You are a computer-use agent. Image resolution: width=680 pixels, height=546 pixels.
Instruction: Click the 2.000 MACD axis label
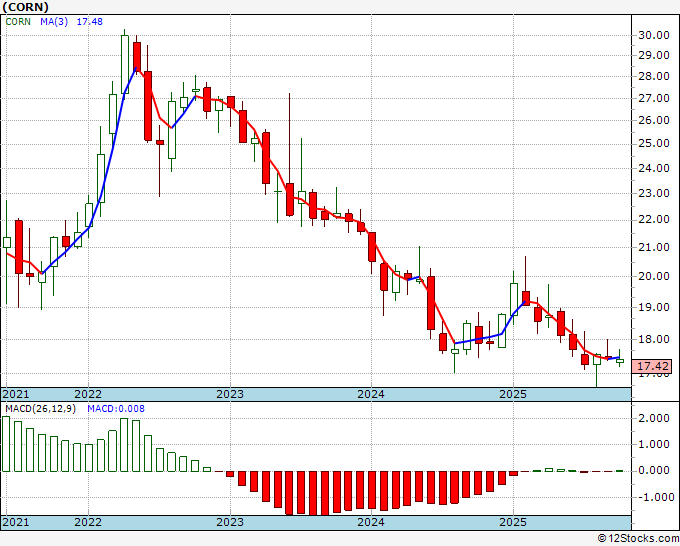[654, 418]
